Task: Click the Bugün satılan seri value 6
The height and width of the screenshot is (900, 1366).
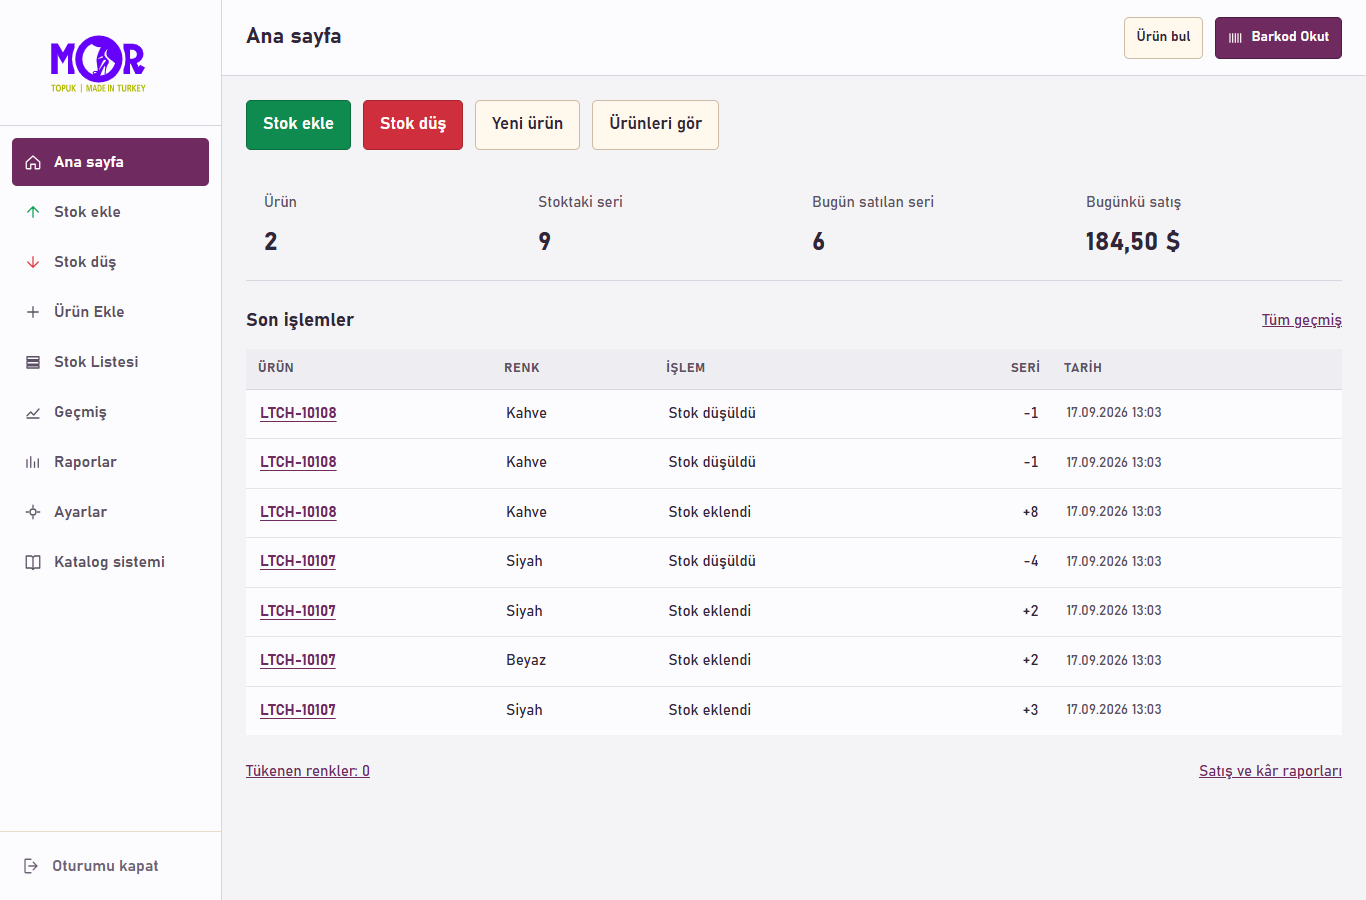Action: [819, 241]
